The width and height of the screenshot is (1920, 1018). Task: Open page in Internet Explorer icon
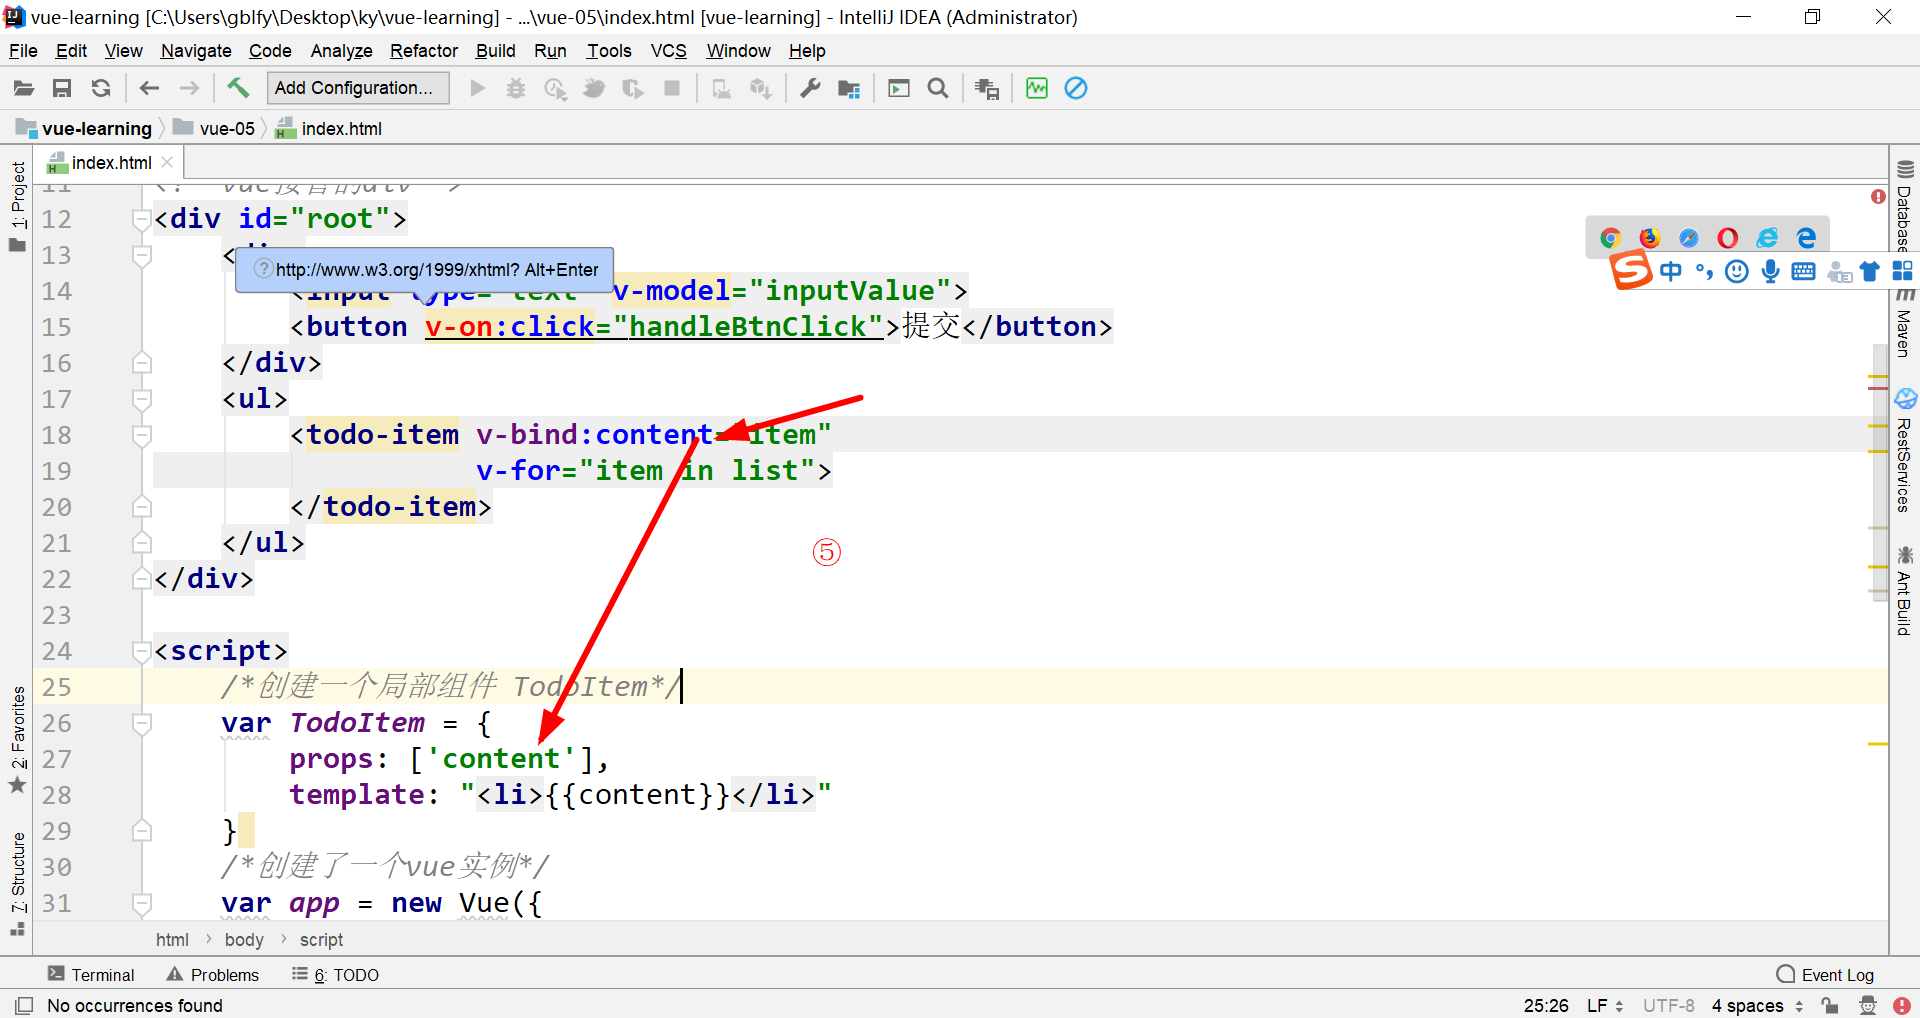(1767, 238)
